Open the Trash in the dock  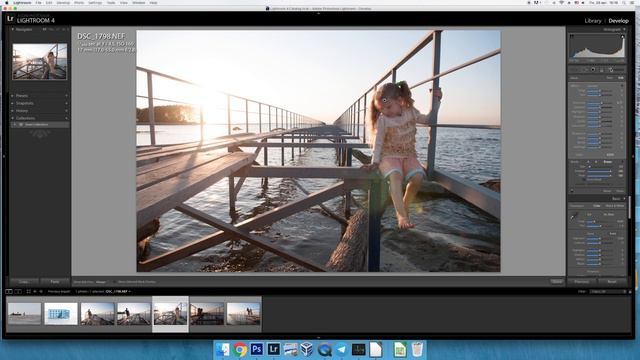[417, 350]
